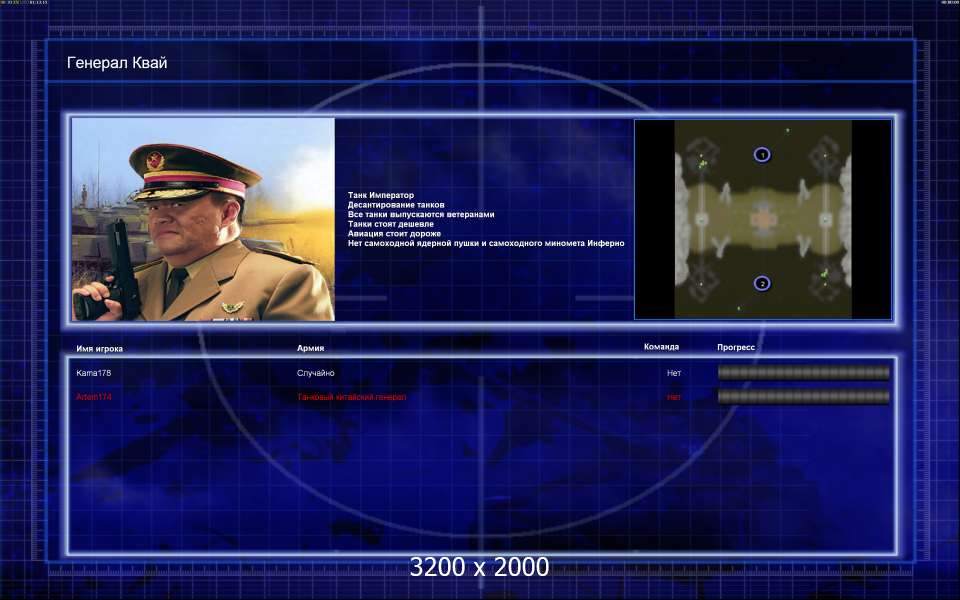Click the 'Танк Император' ability line

click(x=380, y=195)
